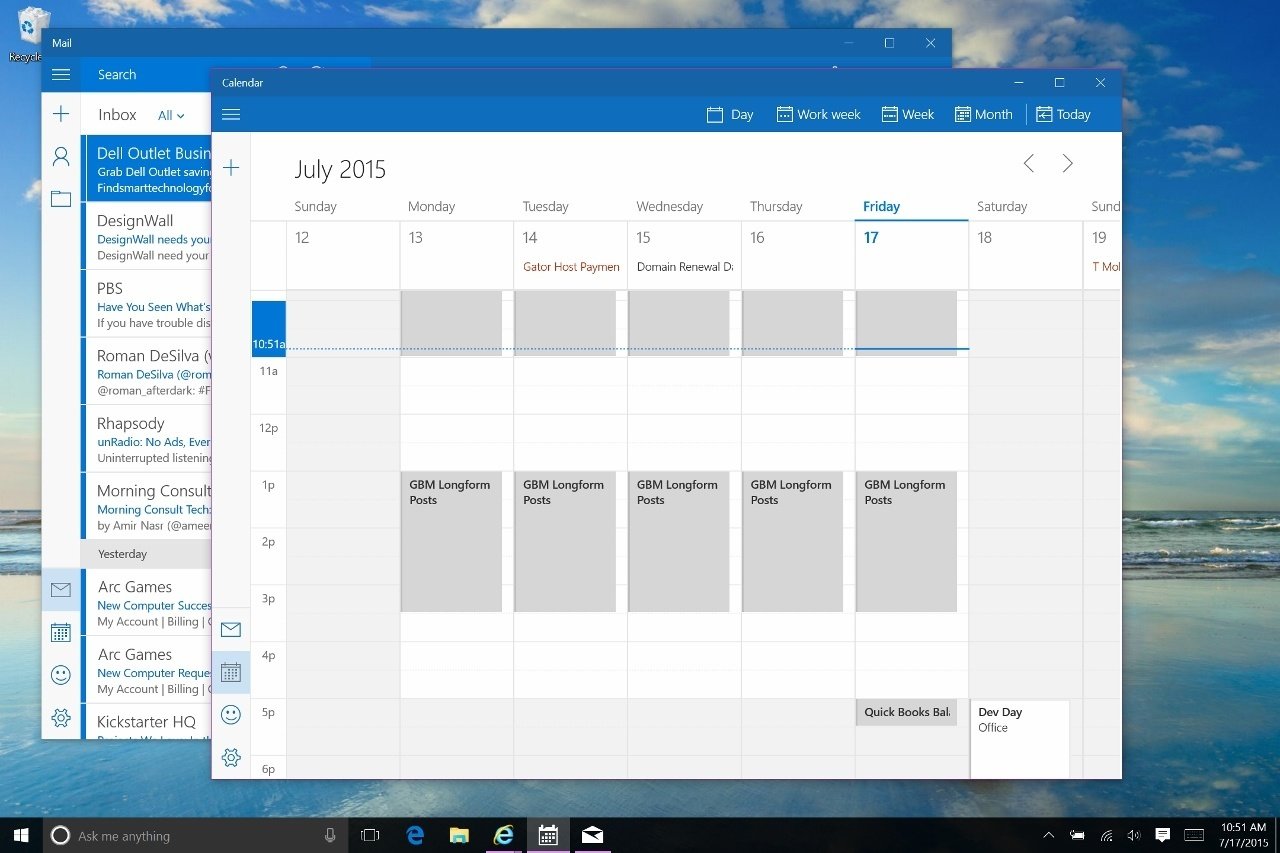Open Action Center notifications icon
The width and height of the screenshot is (1280, 853).
tap(1162, 835)
